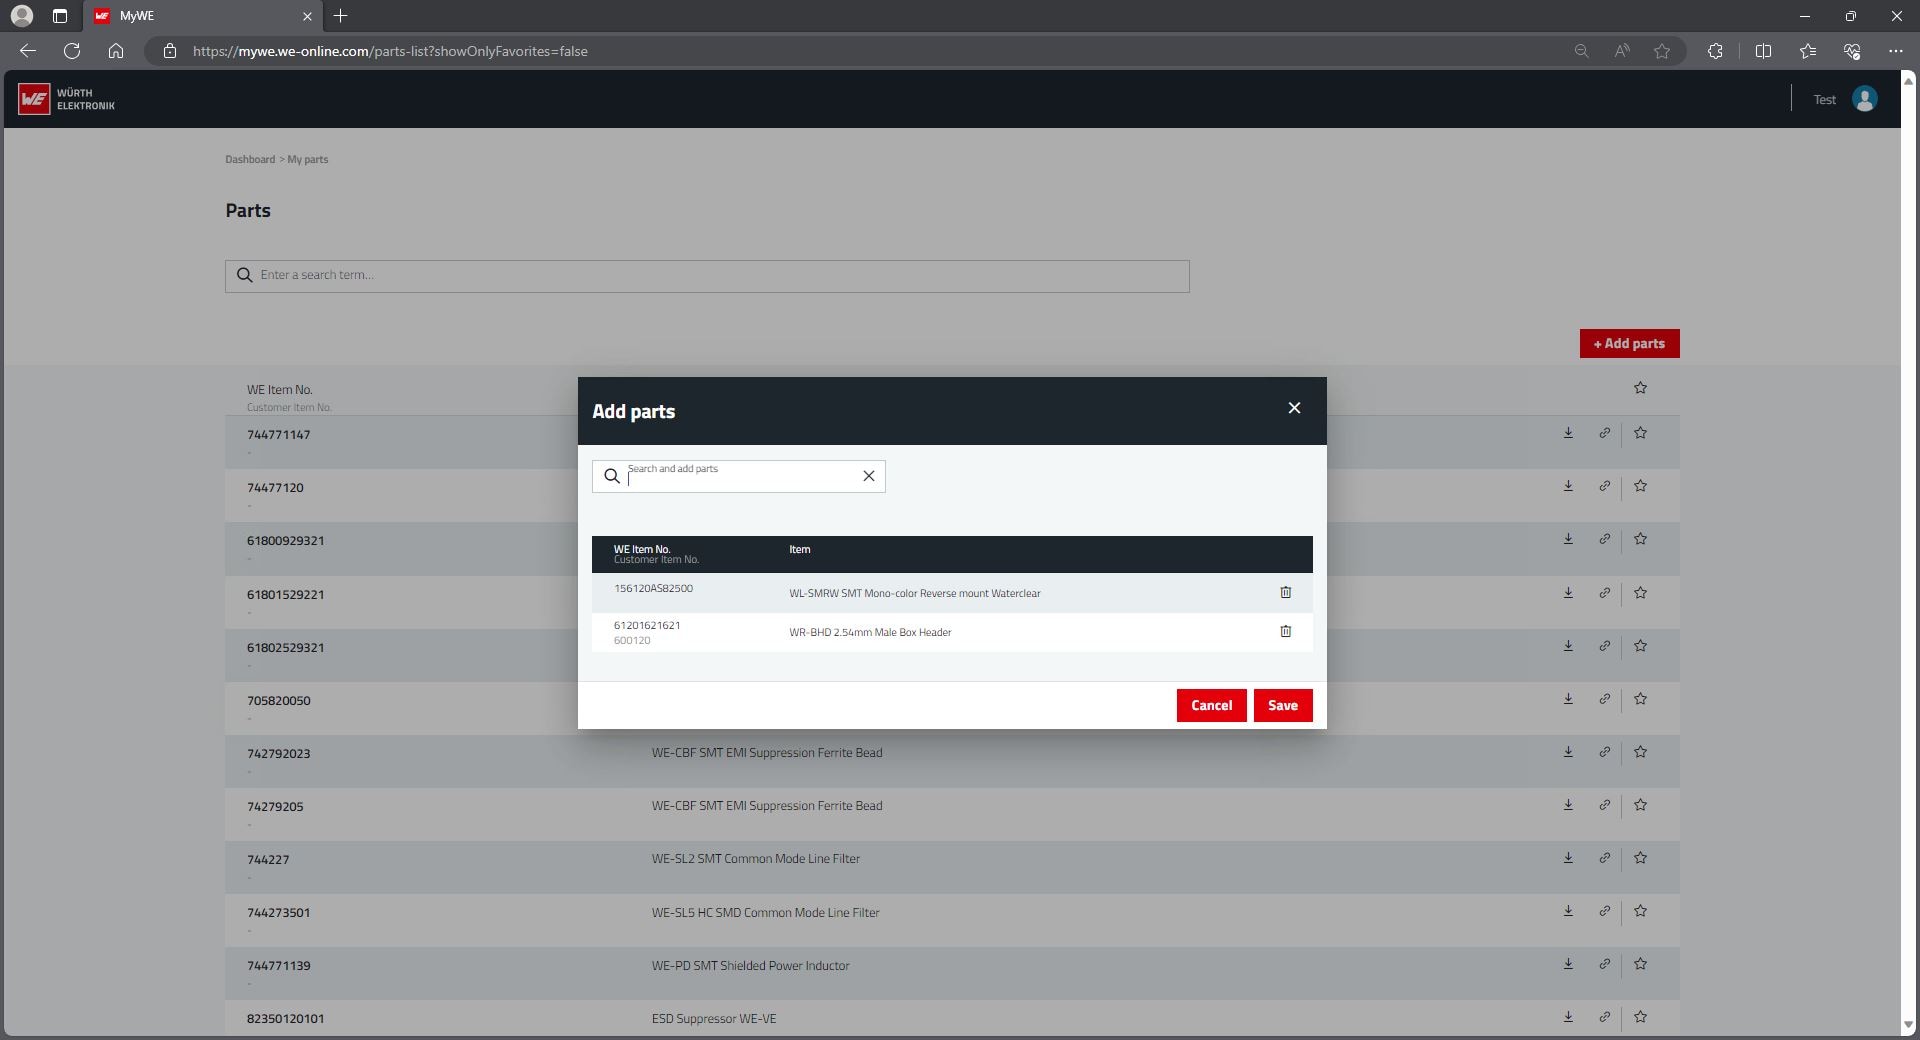The height and width of the screenshot is (1040, 1920).
Task: Click the Parts page search field
Action: (707, 276)
